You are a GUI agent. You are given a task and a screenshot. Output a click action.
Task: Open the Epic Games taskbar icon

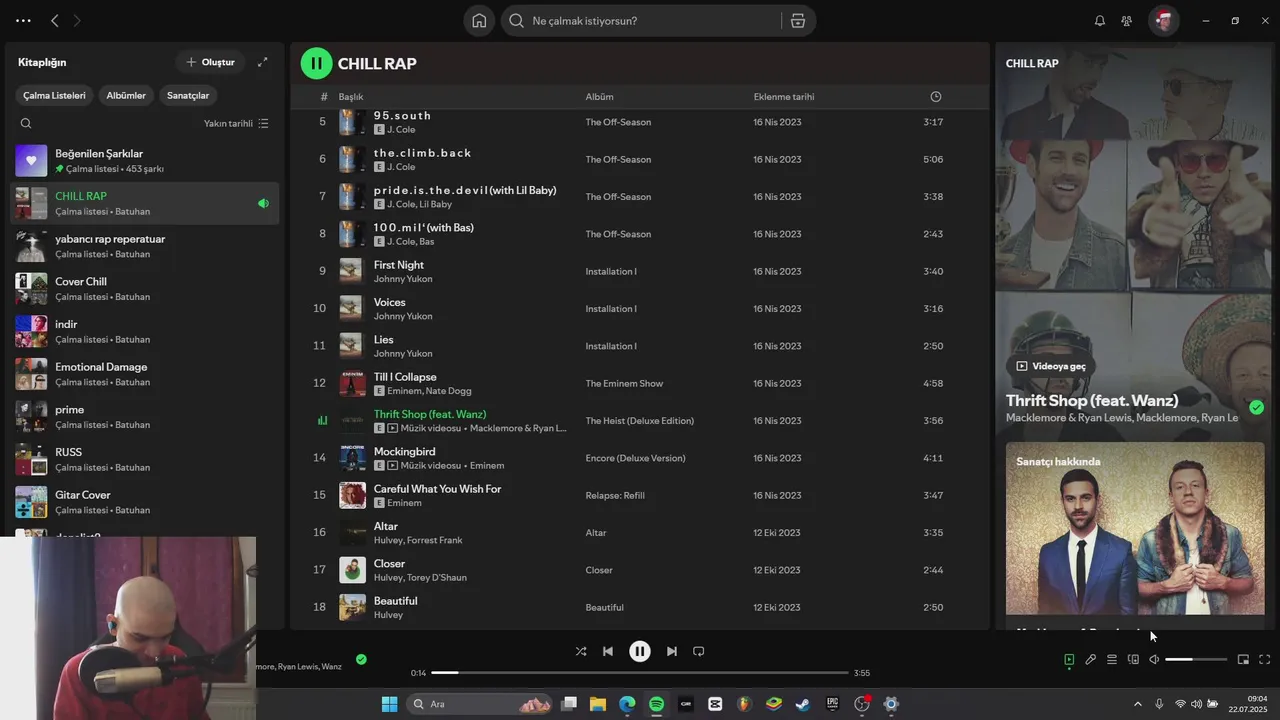tap(832, 704)
